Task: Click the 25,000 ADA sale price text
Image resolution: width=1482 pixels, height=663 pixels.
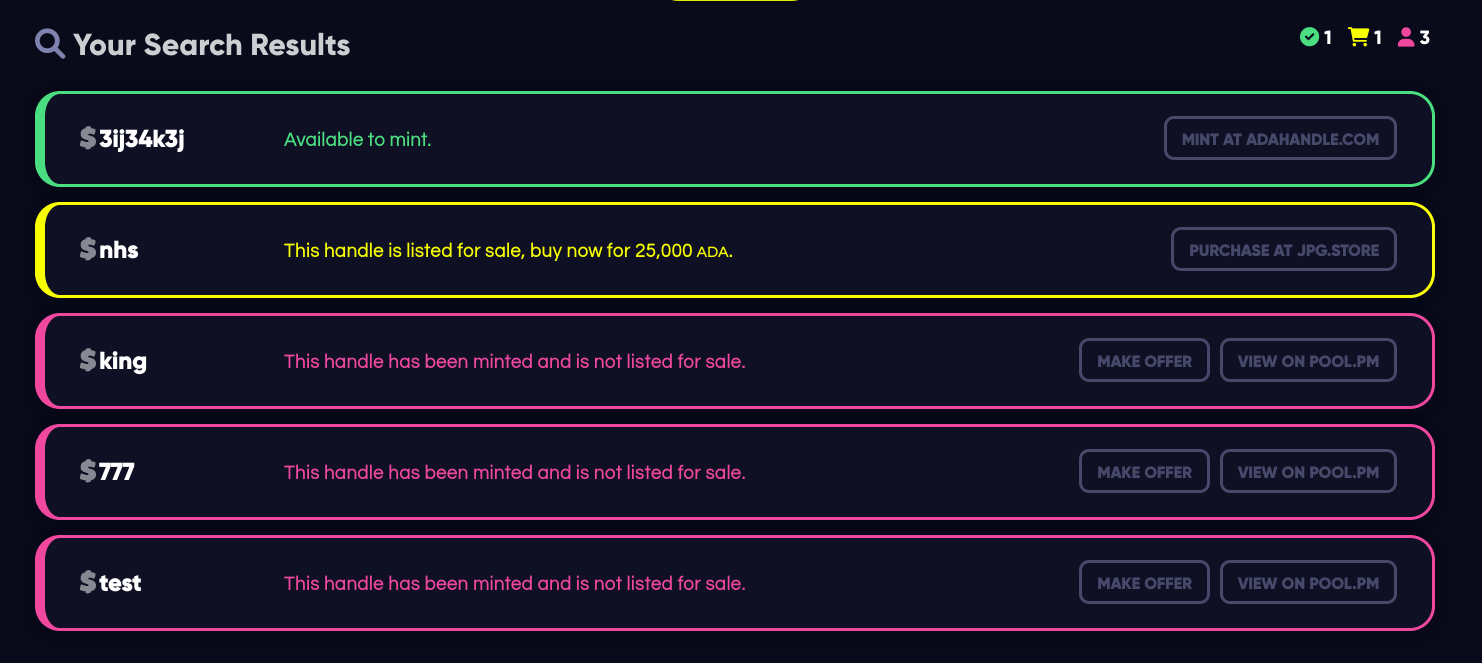Action: [681, 250]
